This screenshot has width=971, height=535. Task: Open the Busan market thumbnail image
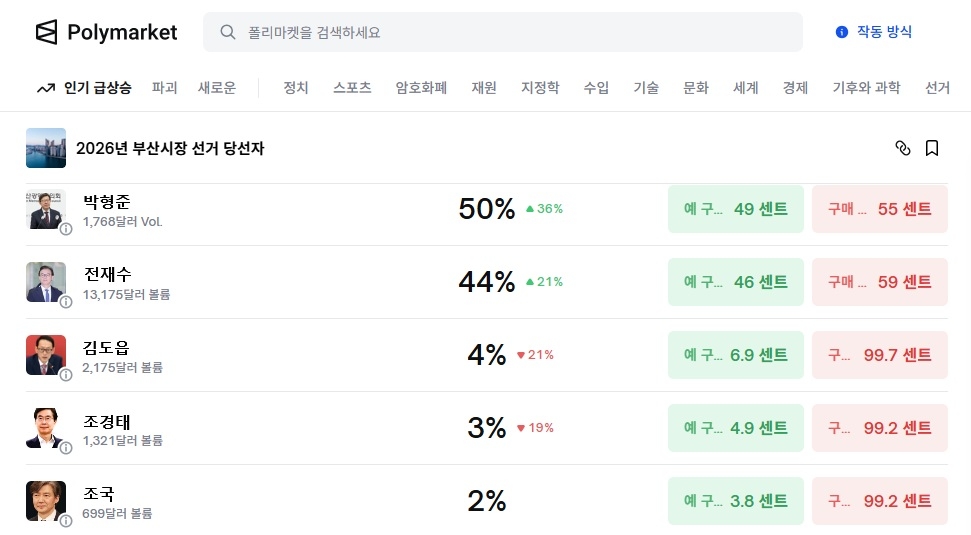pyautogui.click(x=46, y=148)
